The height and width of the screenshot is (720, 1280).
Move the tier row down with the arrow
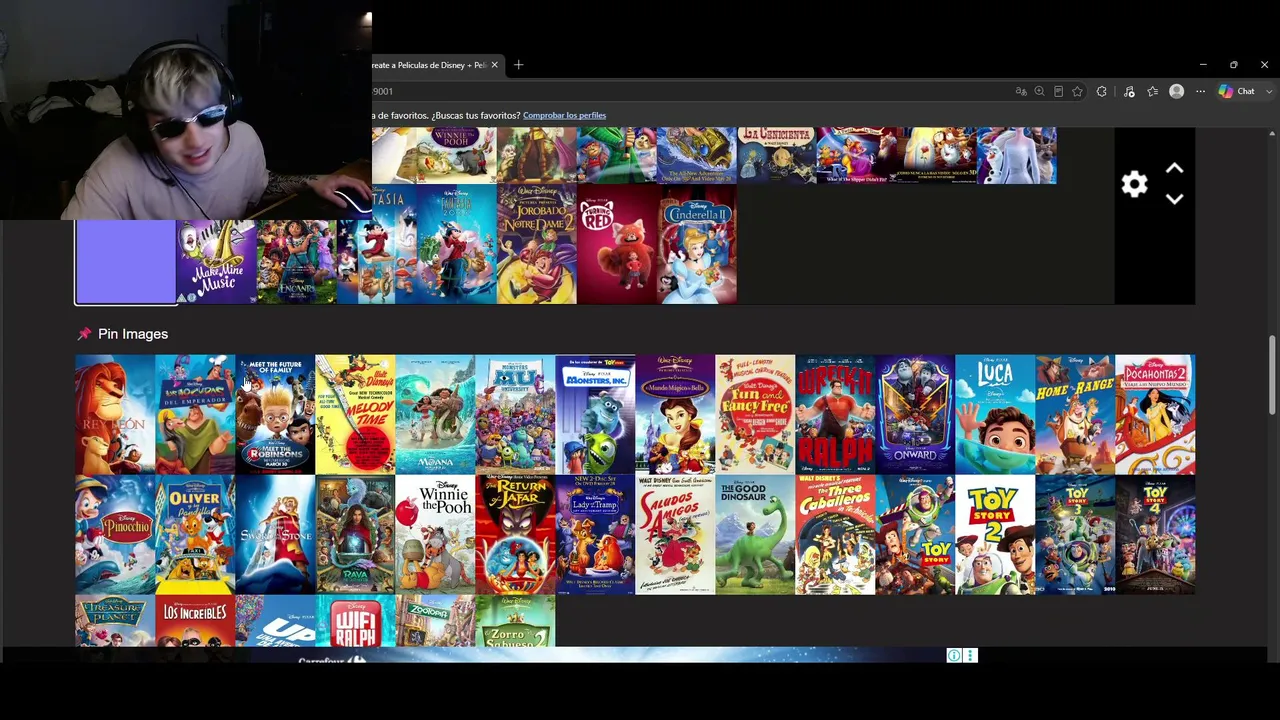(1175, 199)
